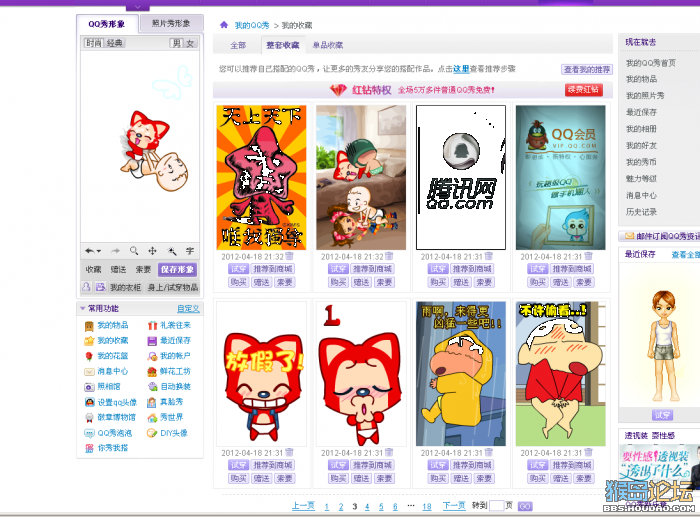The height and width of the screenshot is (517, 700).
Task: Click the 字 text tool icon
Action: (x=190, y=251)
